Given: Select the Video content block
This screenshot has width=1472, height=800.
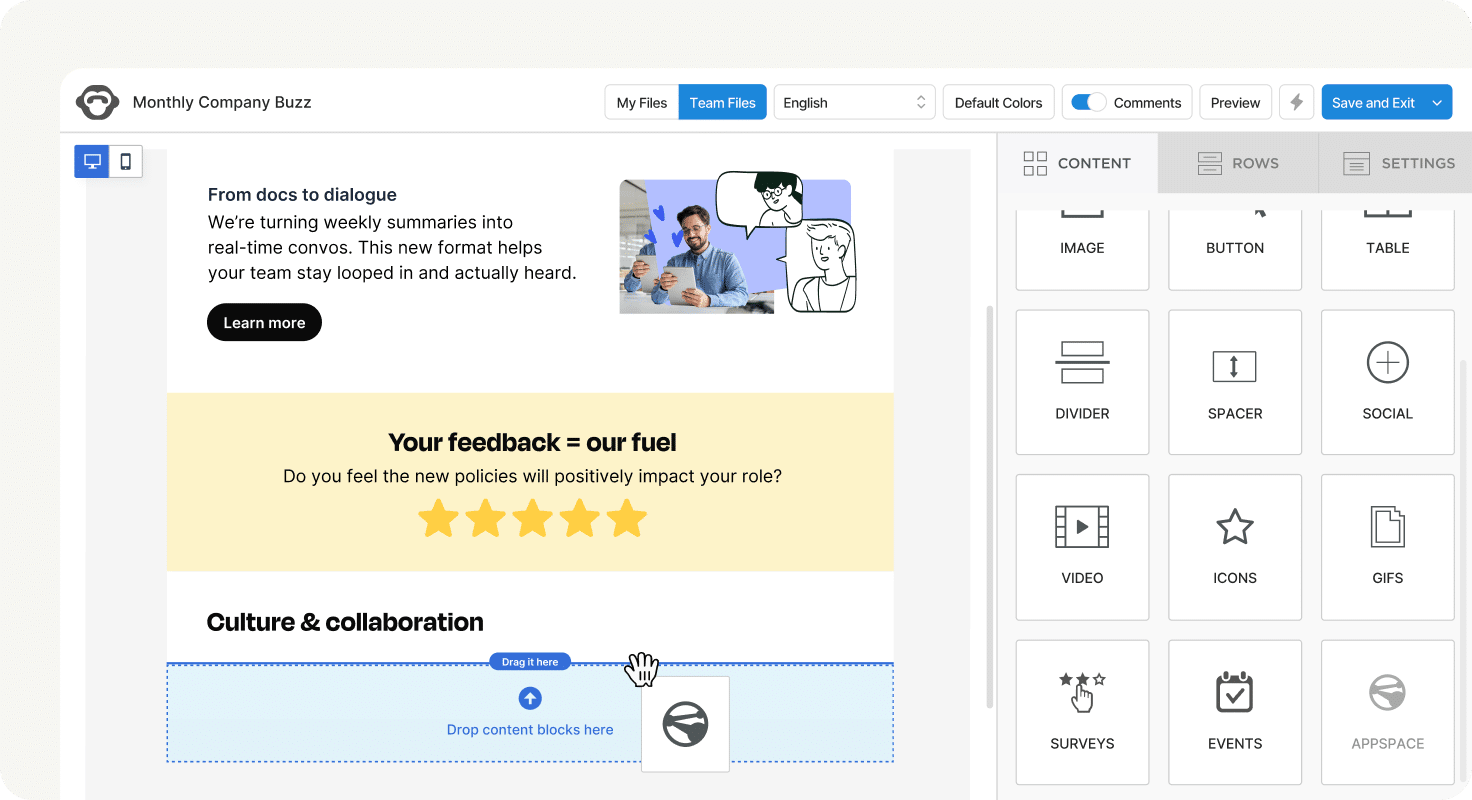Looking at the screenshot, I should click(x=1082, y=547).
